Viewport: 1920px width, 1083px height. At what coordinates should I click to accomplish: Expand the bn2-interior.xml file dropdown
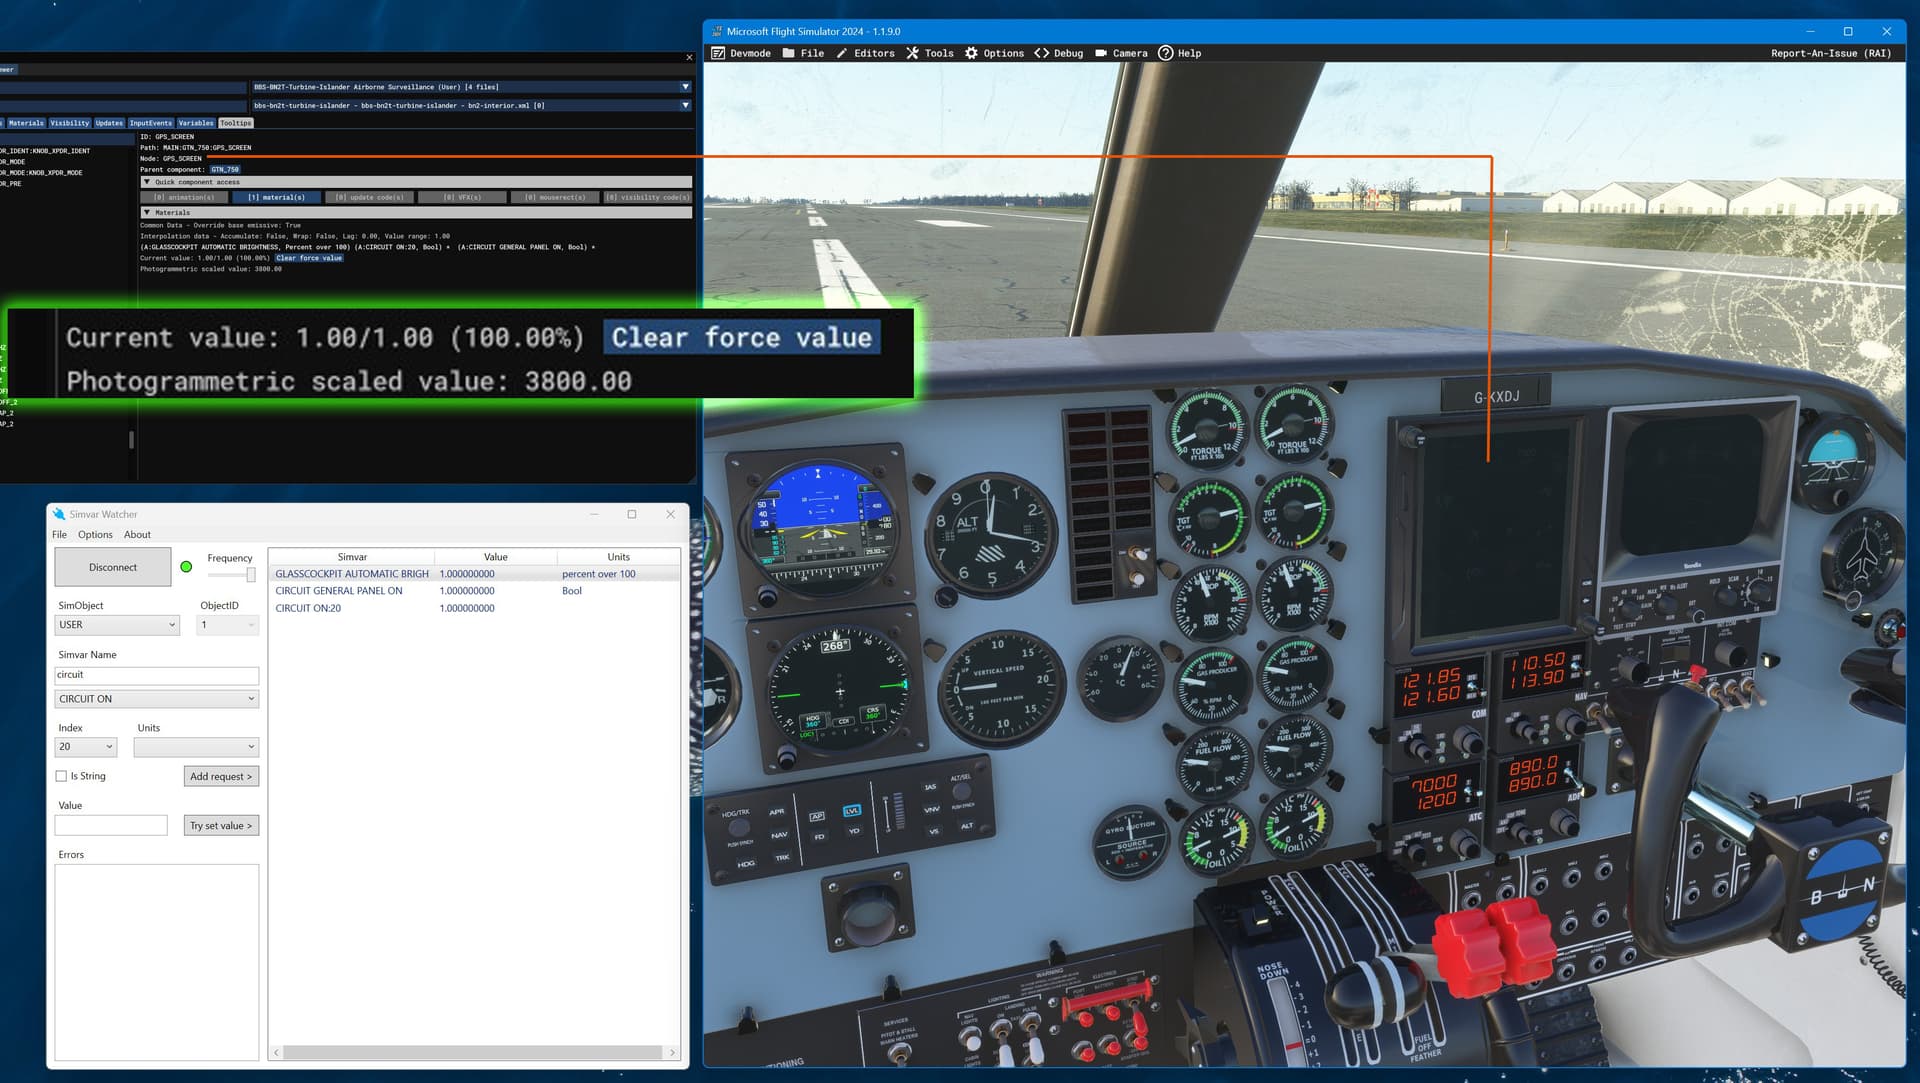click(471, 105)
